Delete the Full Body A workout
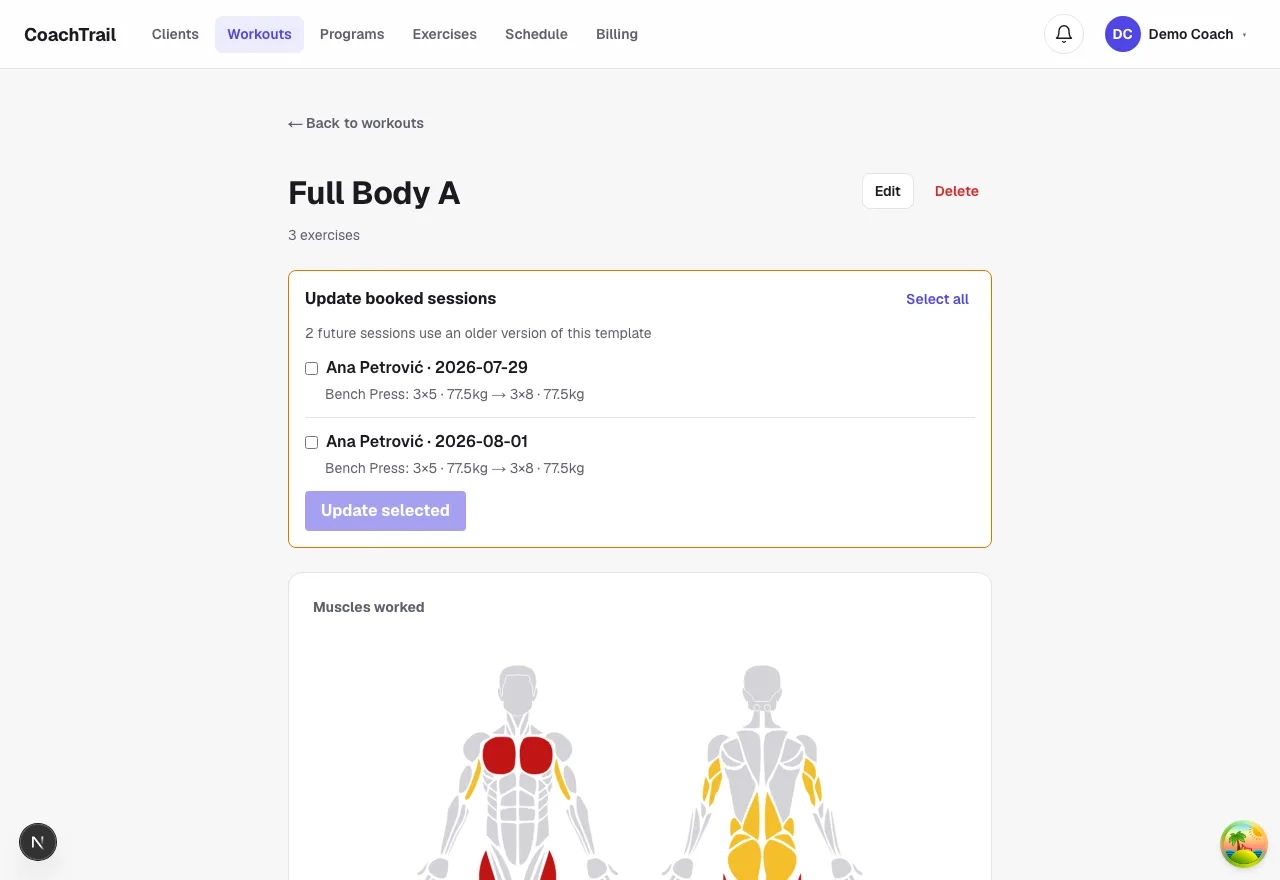 coord(957,191)
